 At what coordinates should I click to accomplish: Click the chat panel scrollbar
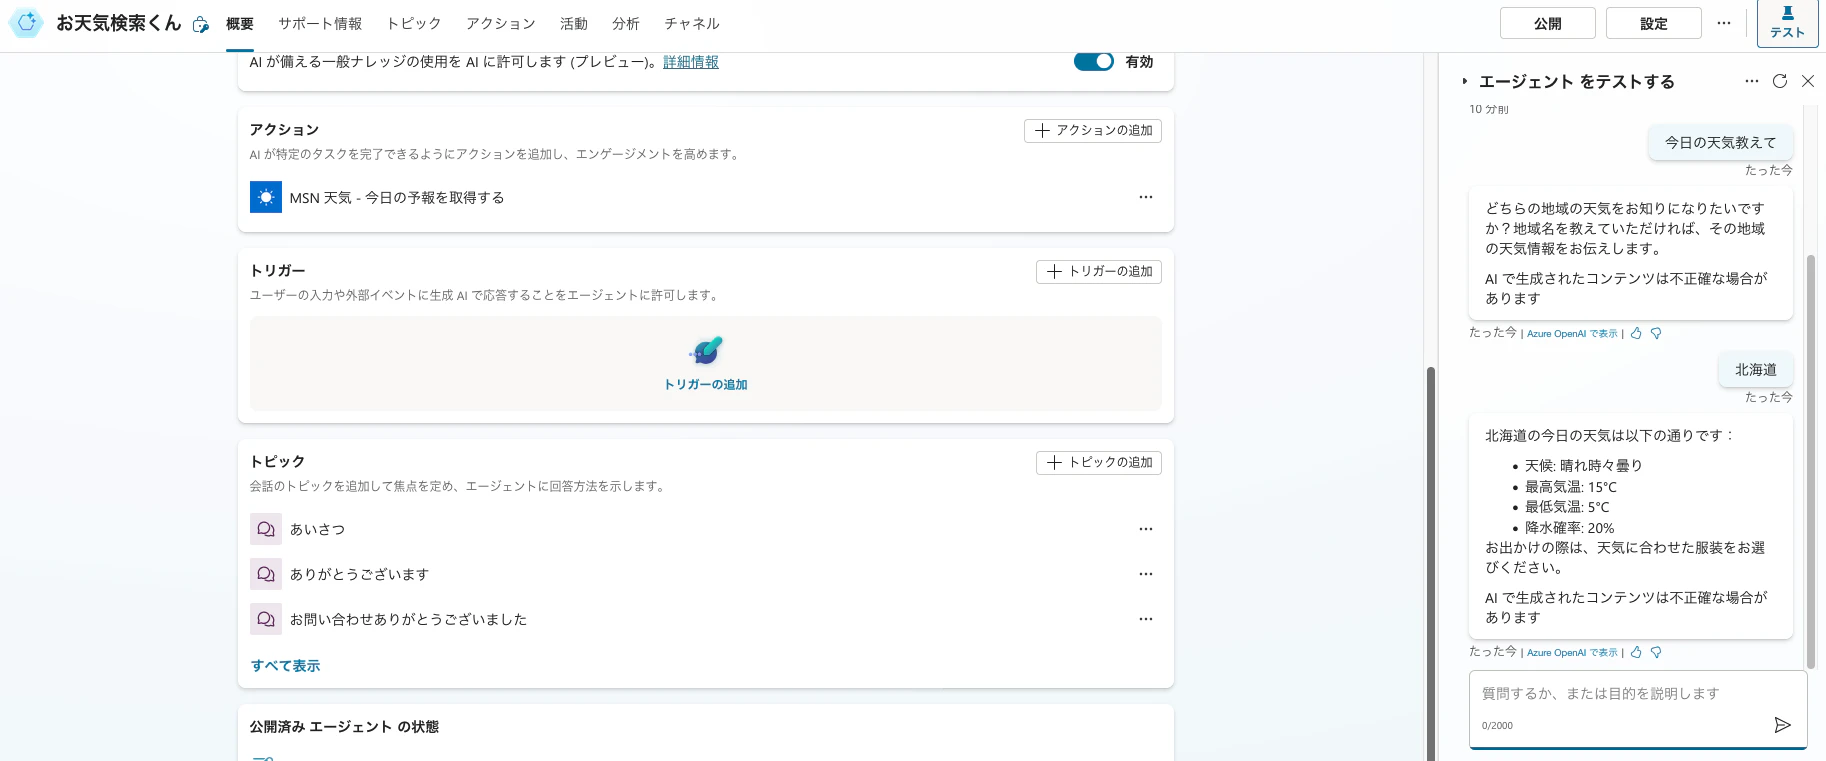[1810, 460]
